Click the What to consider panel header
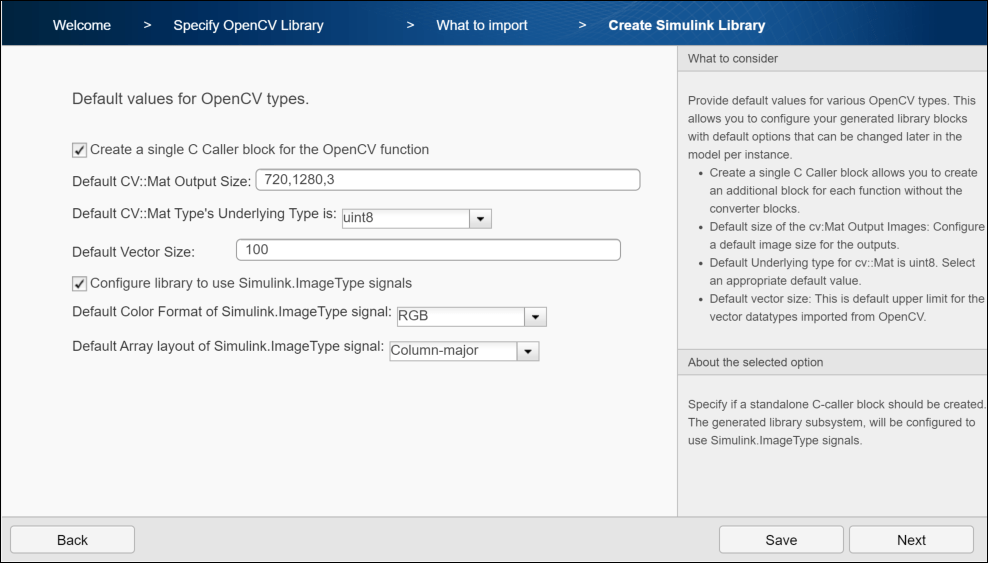Image resolution: width=988 pixels, height=563 pixels. pos(733,59)
